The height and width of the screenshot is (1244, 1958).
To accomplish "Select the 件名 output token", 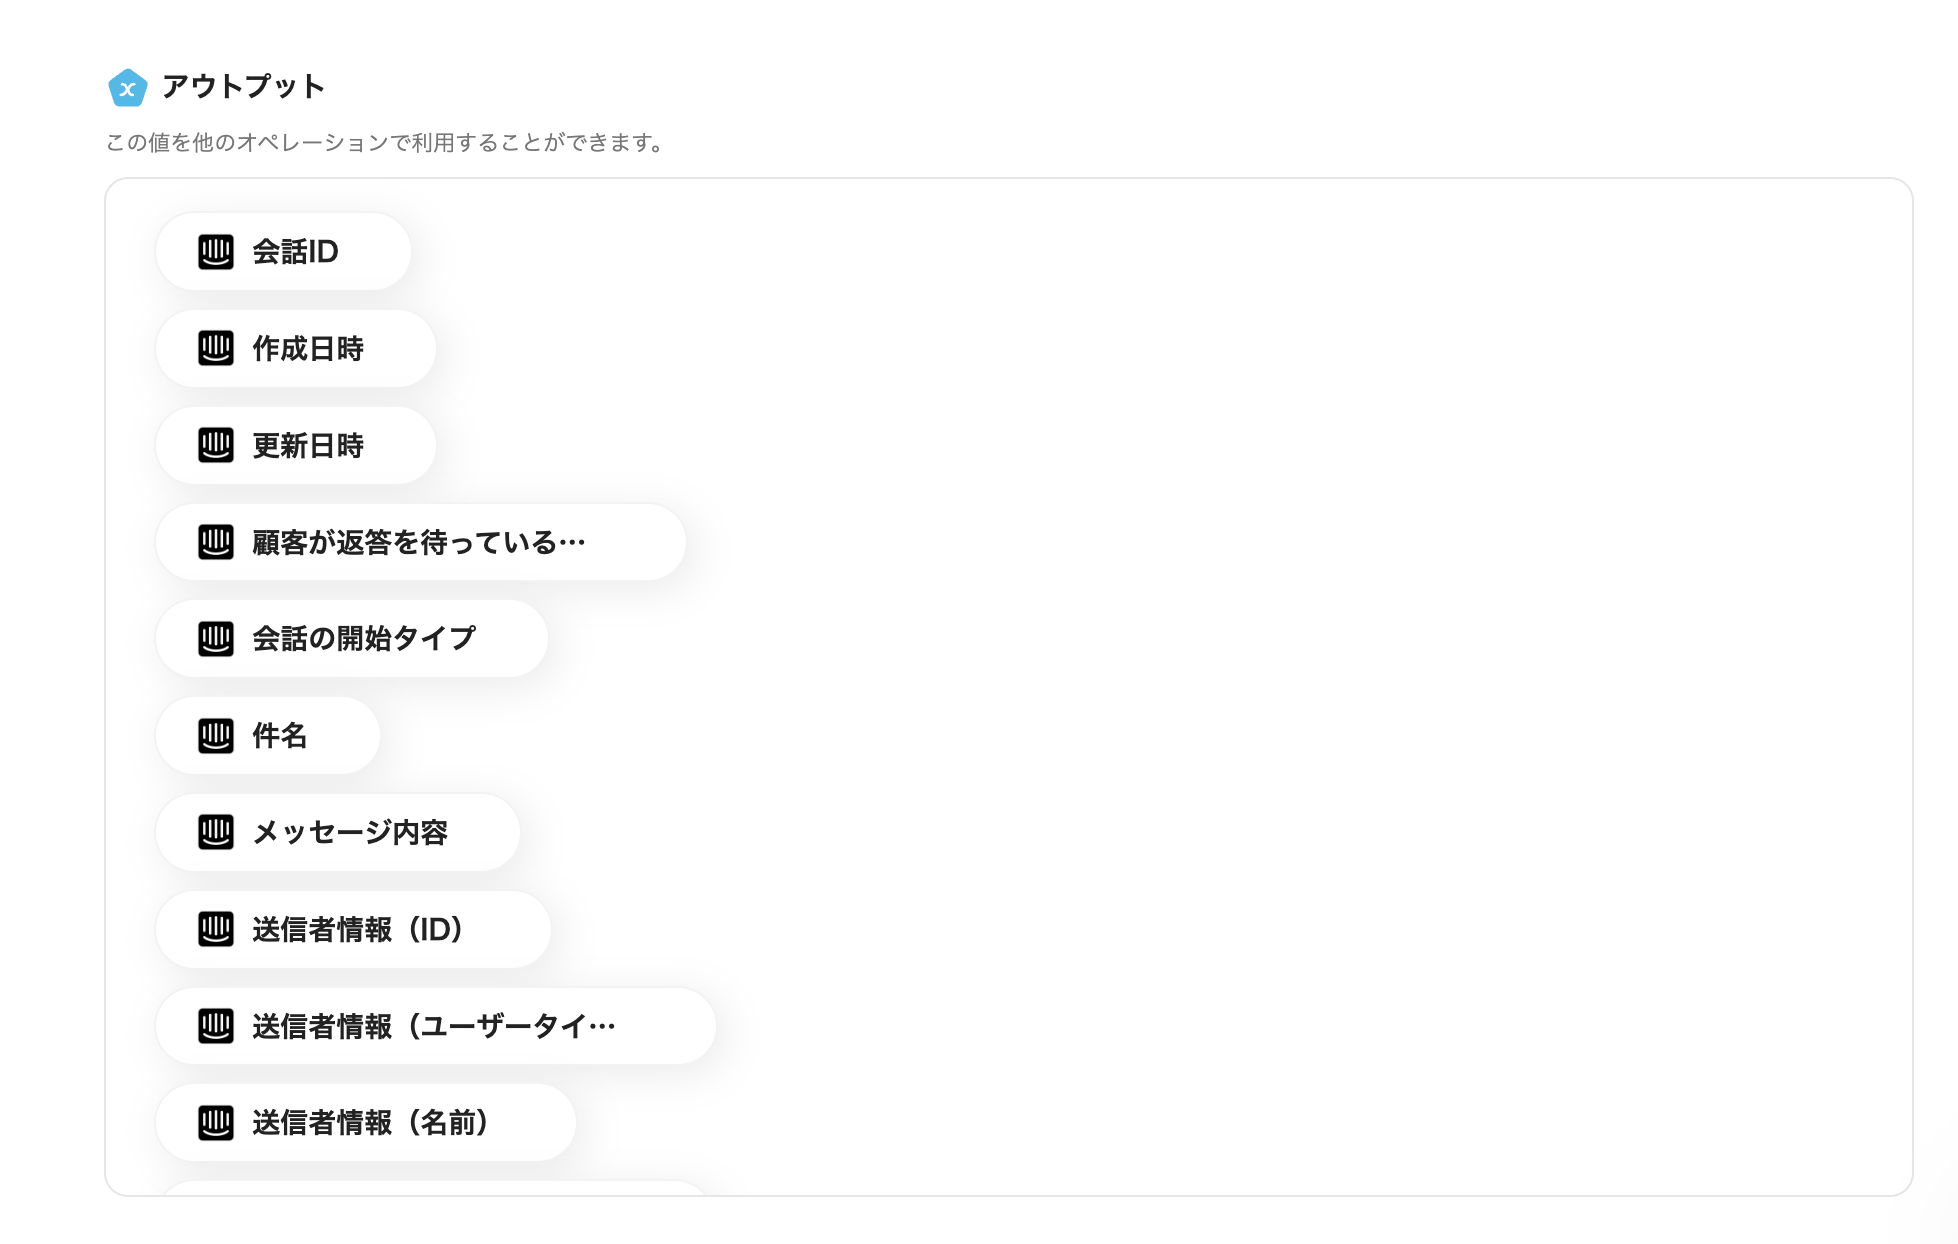I will coord(267,735).
